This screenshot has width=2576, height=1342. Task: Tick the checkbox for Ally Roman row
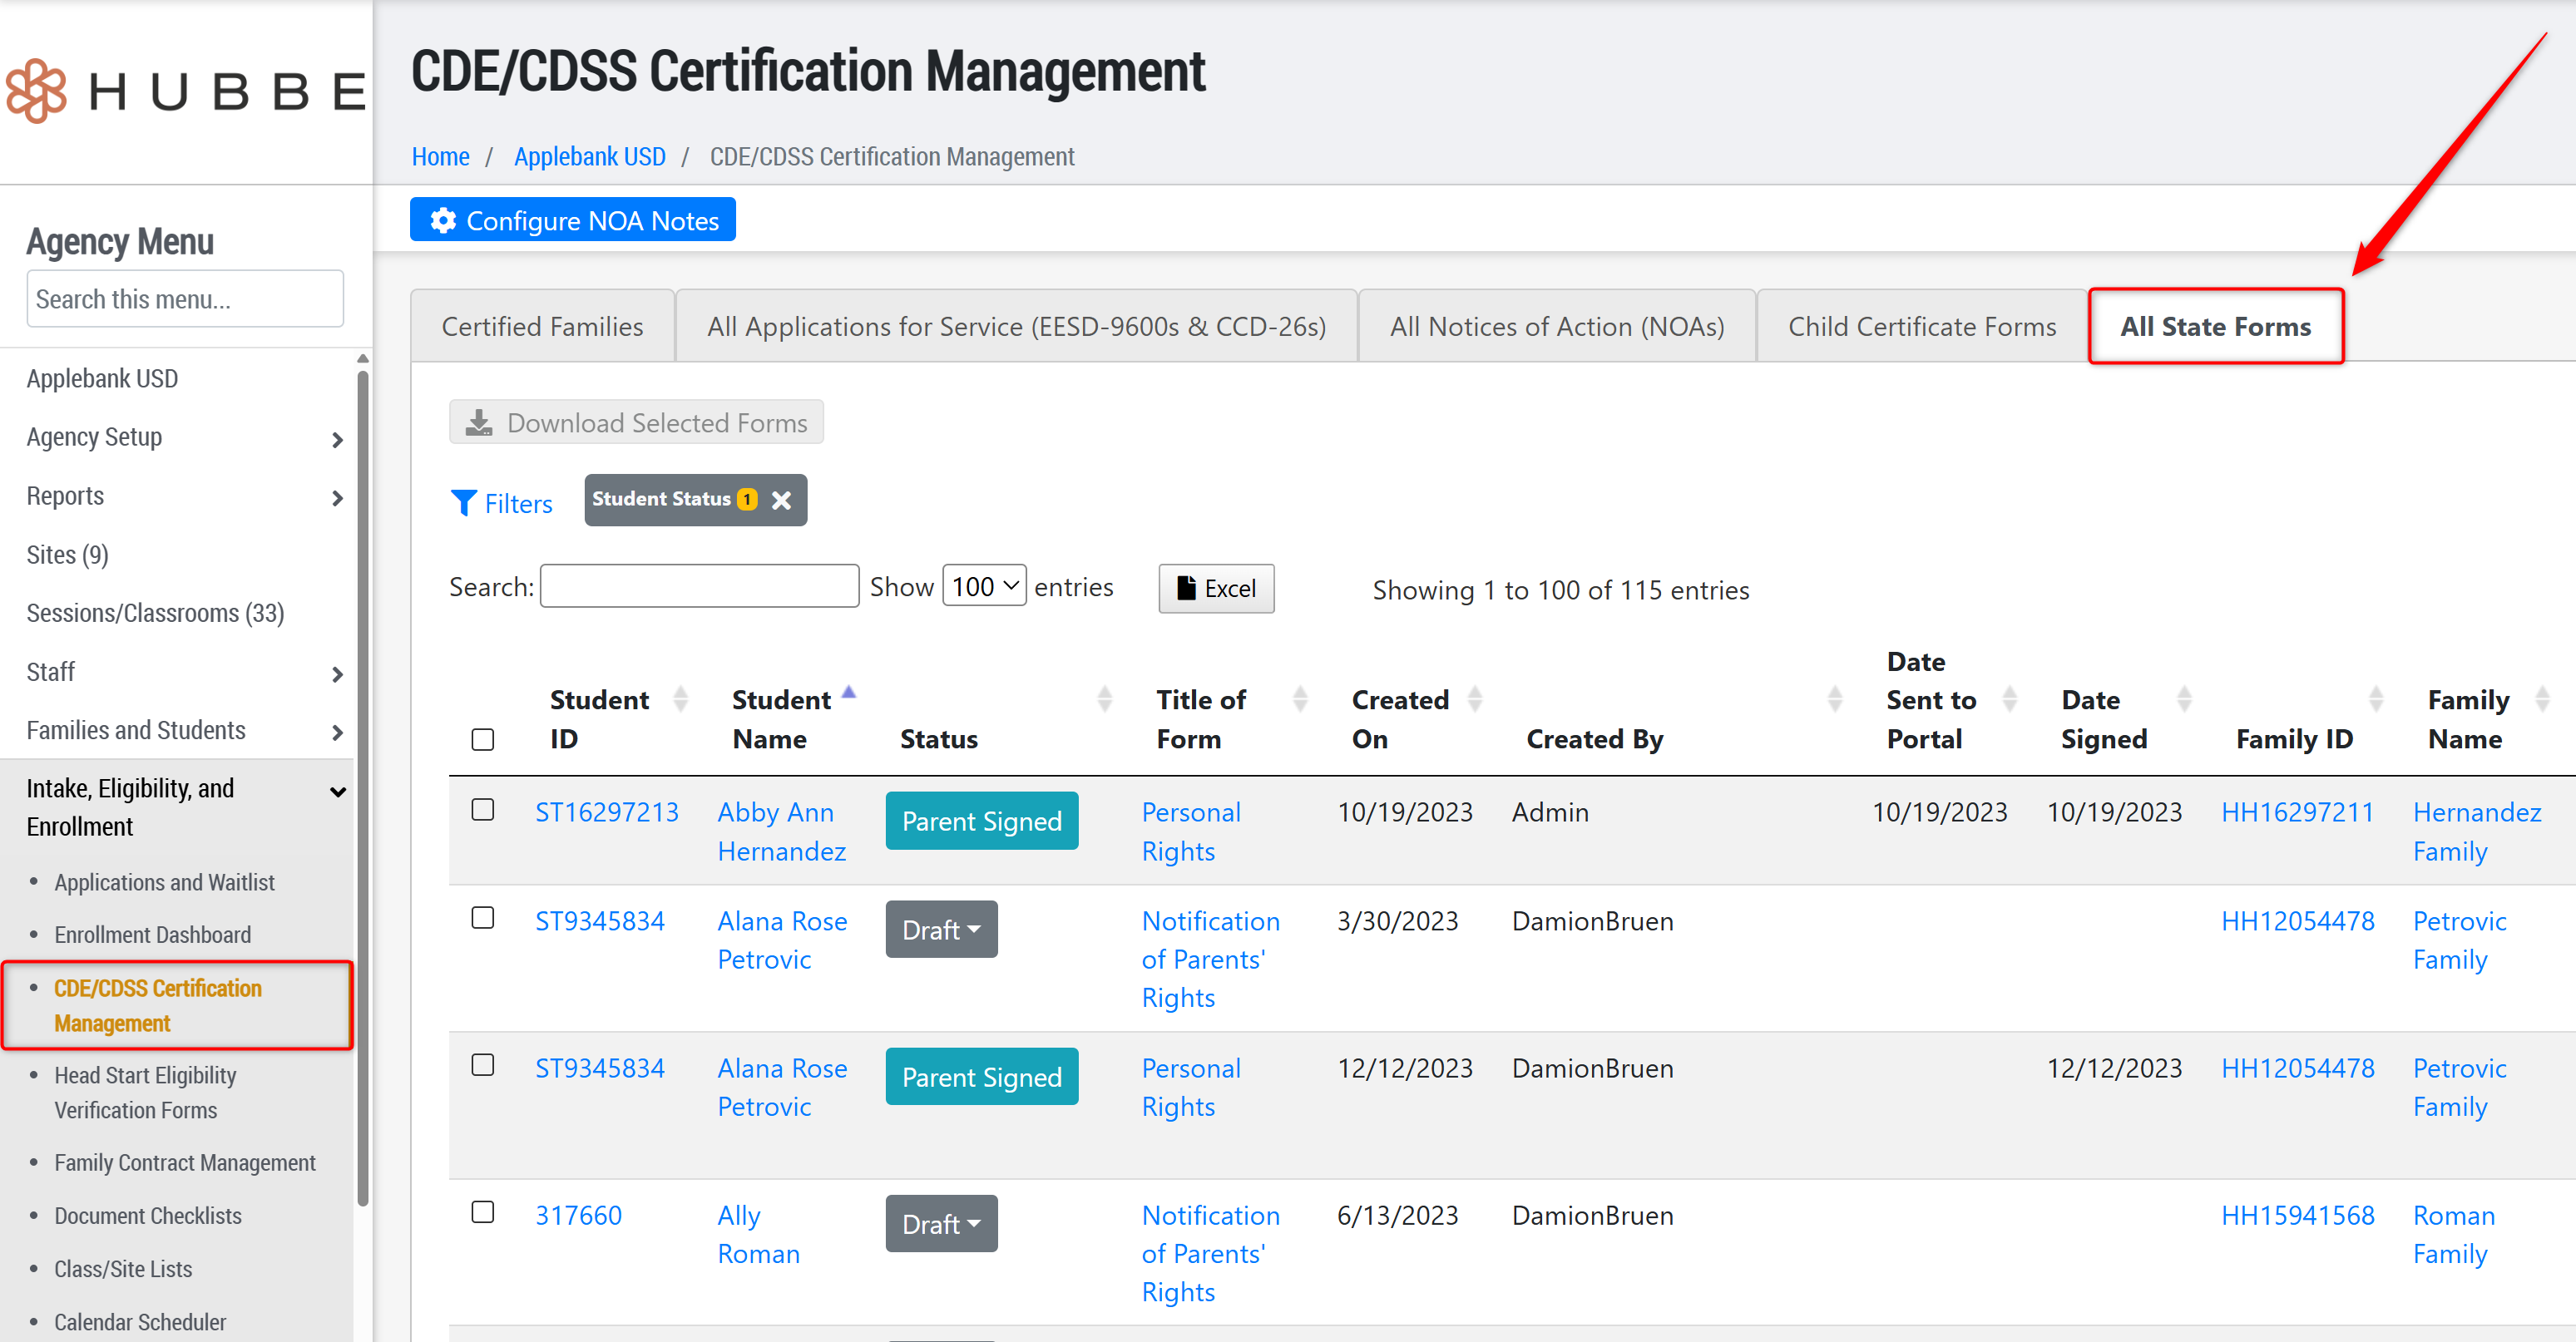point(483,1212)
